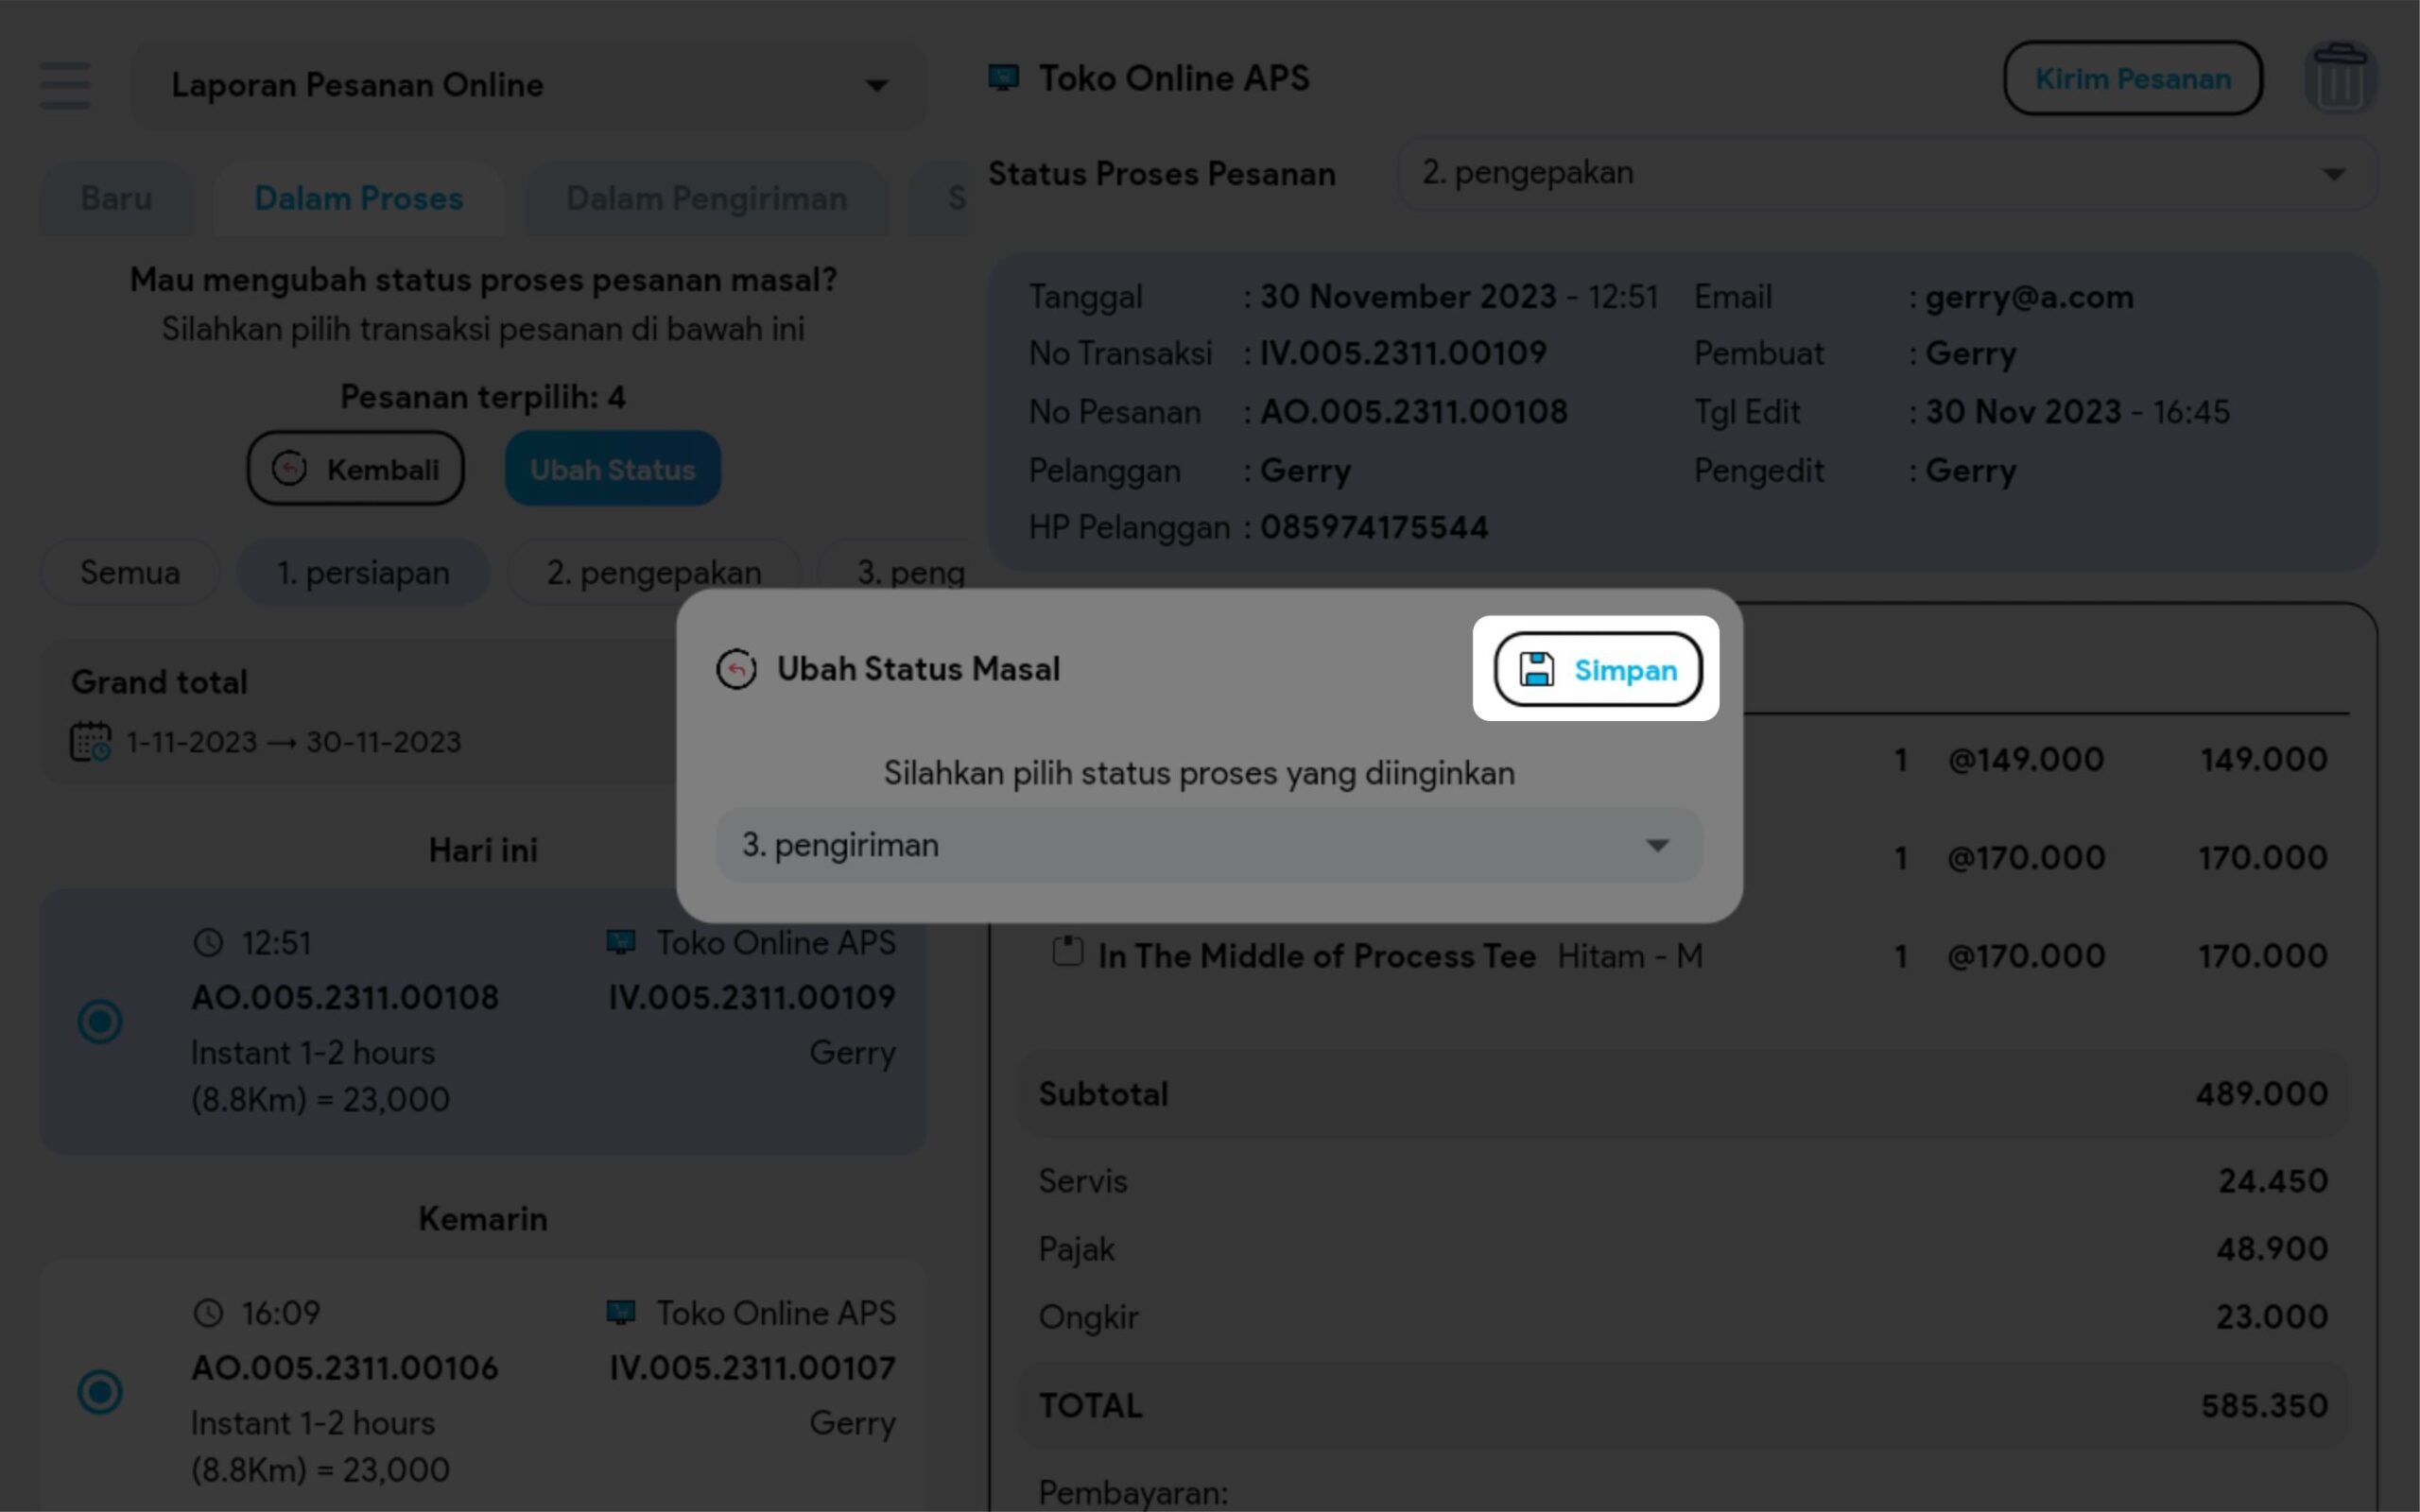Open the 3. pengiriman status dropdown
Screen dimensions: 2420x1512
click(1208, 846)
